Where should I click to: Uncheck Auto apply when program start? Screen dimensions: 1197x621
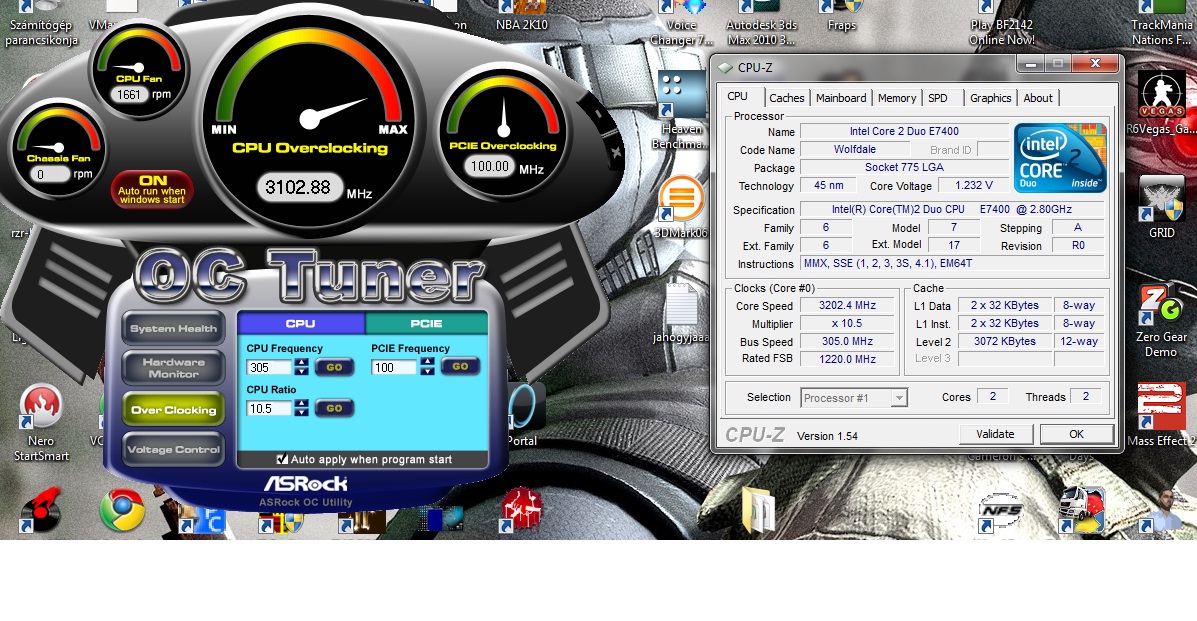click(282, 459)
